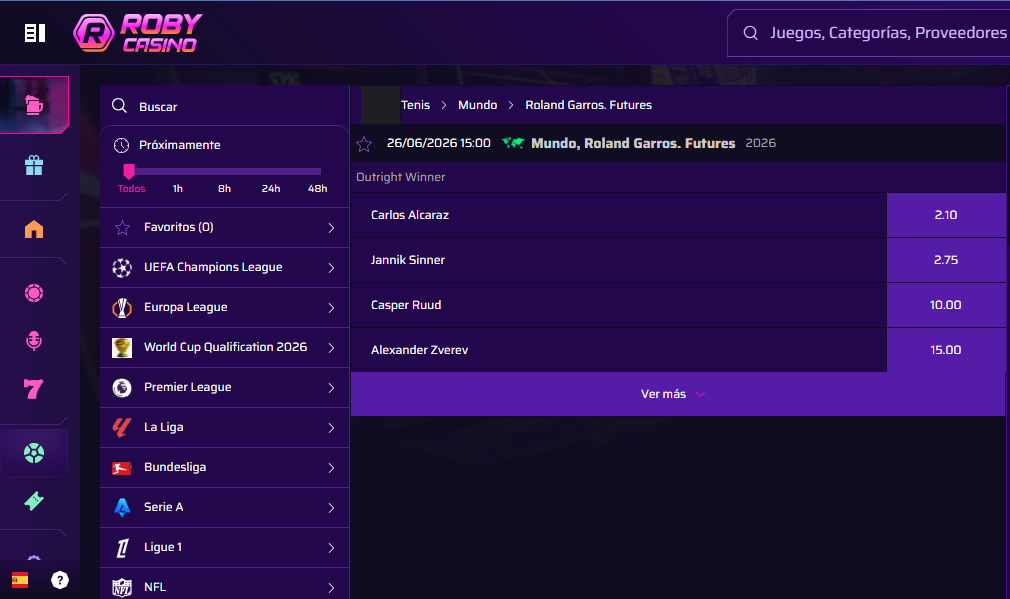Expand UEFA Champions League chevron

[331, 268]
